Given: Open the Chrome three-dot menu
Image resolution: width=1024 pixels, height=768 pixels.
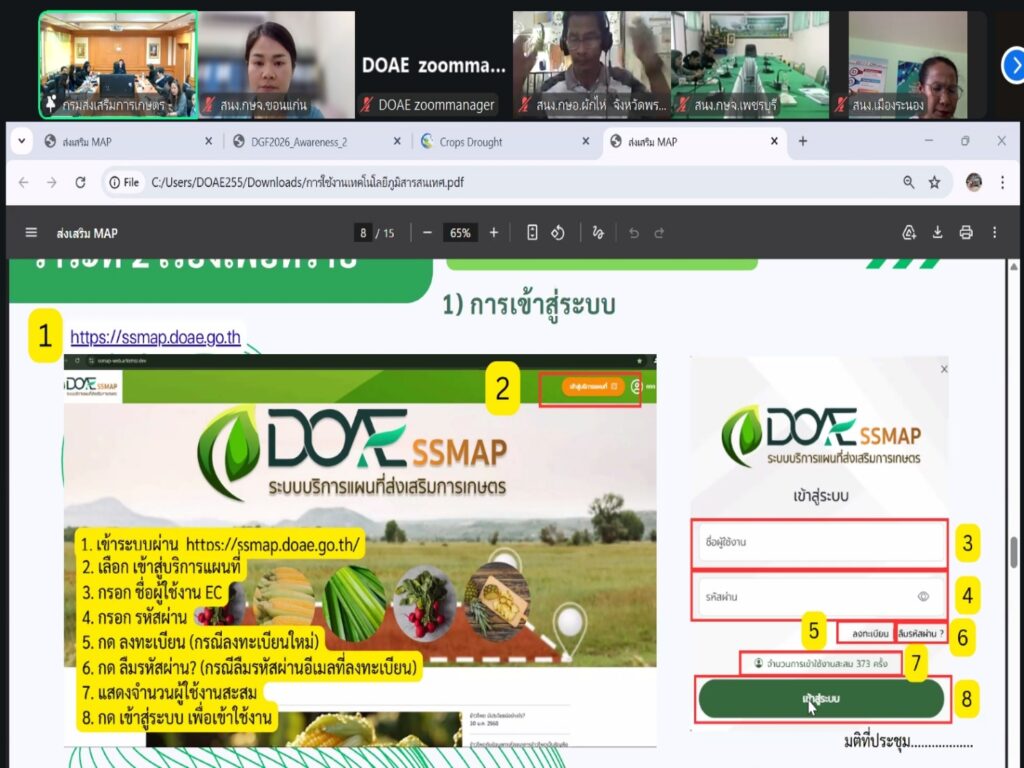Looking at the screenshot, I should [1002, 182].
